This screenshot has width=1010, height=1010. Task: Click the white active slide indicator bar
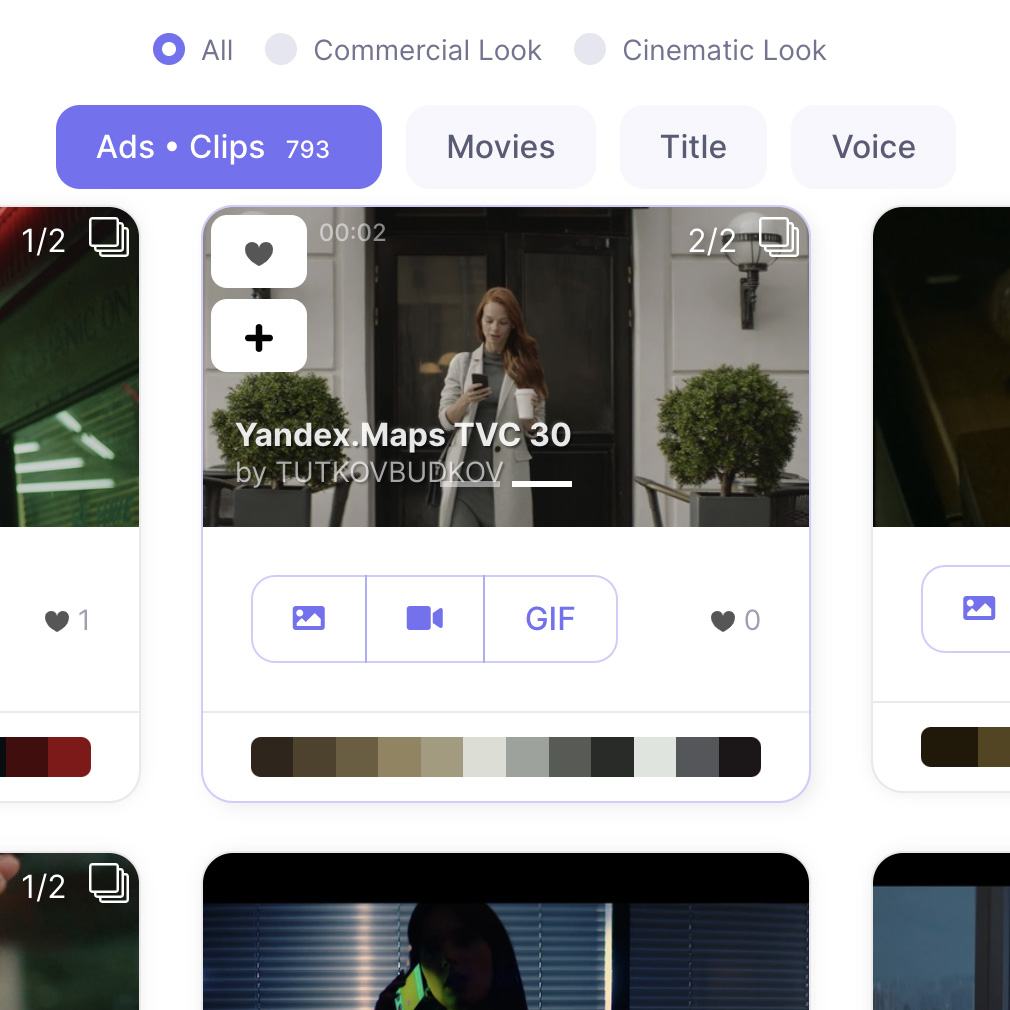tap(542, 484)
